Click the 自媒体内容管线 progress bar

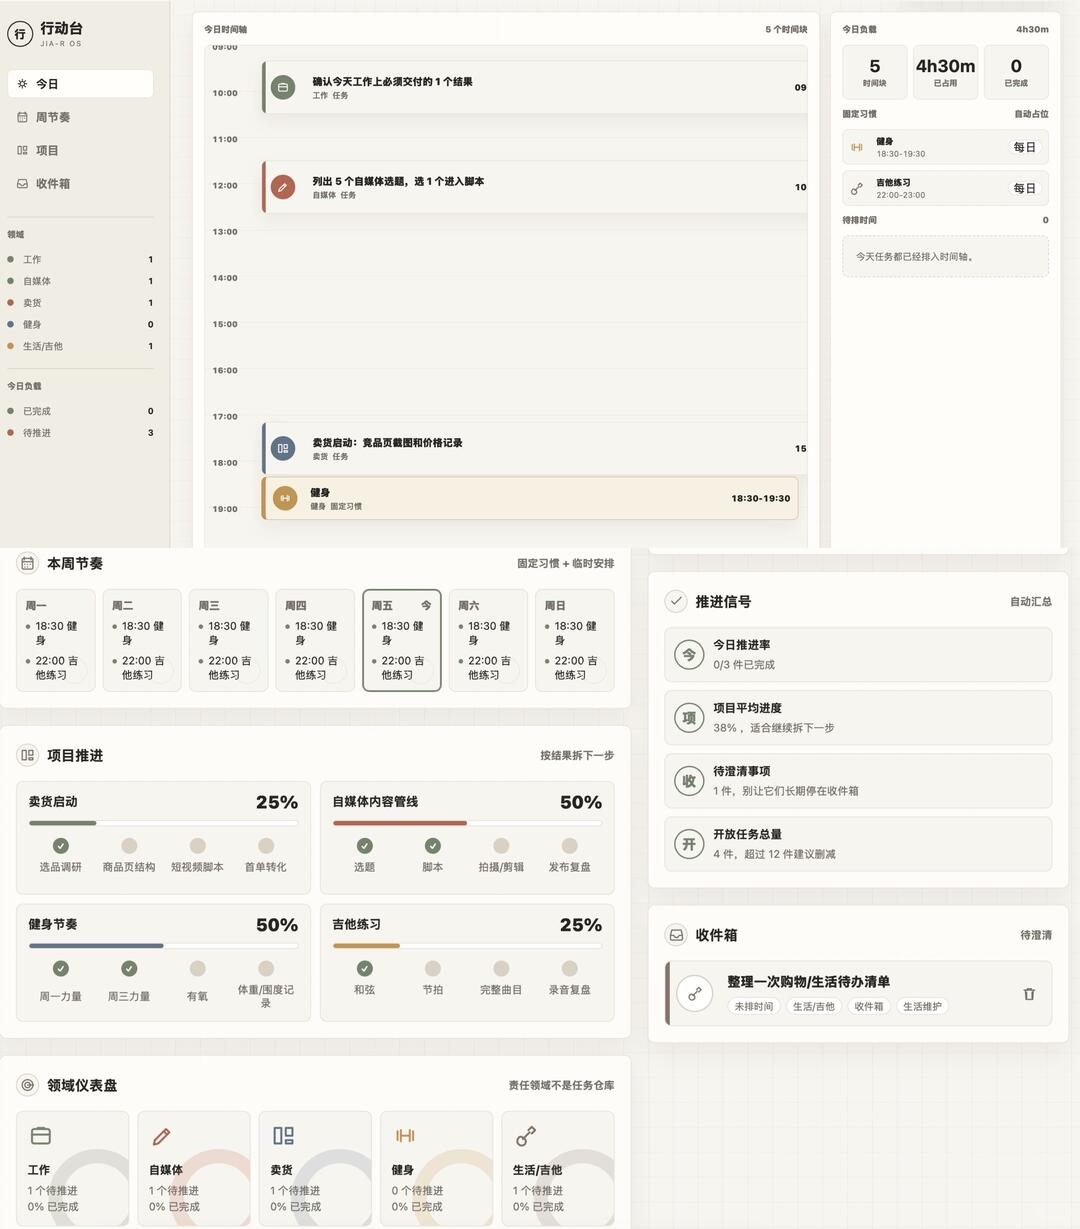[467, 823]
